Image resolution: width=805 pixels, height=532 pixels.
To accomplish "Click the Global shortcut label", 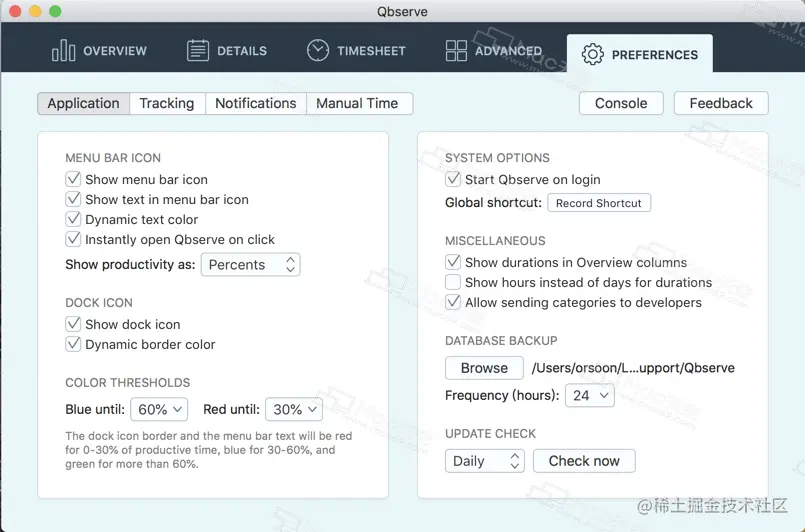I will coord(493,203).
